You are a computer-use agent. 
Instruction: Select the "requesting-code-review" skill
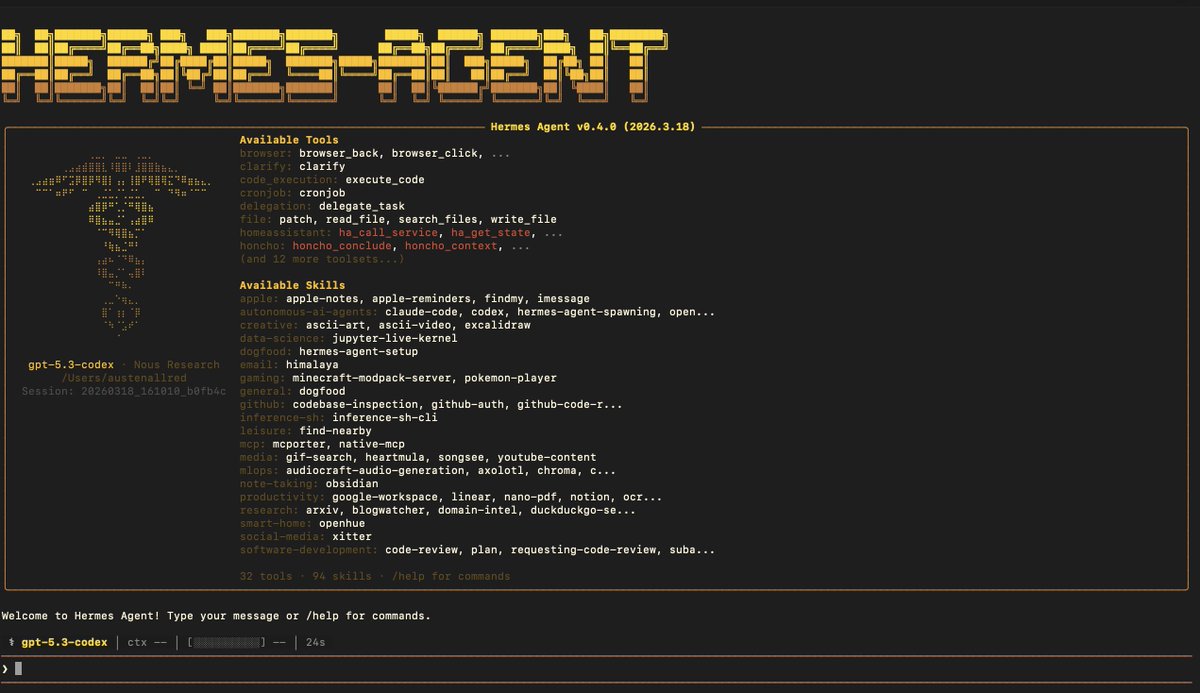point(584,550)
